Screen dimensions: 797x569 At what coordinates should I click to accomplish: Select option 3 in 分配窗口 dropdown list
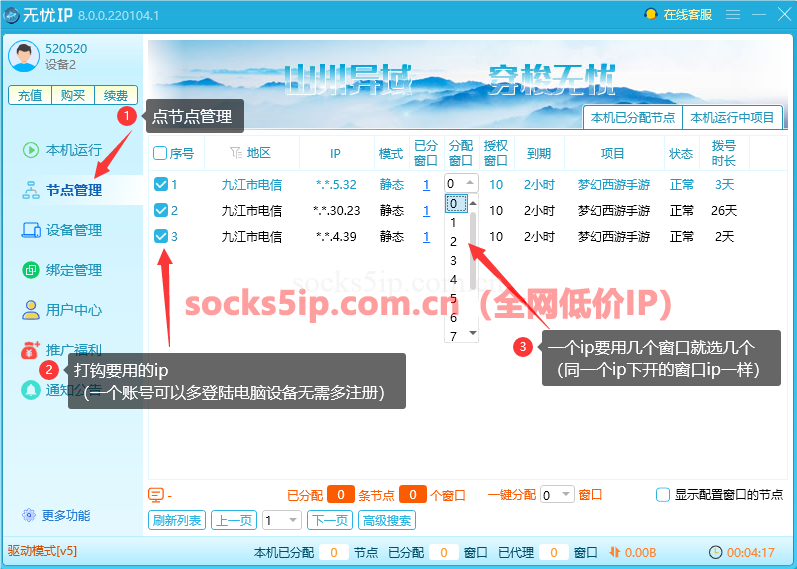coord(453,260)
